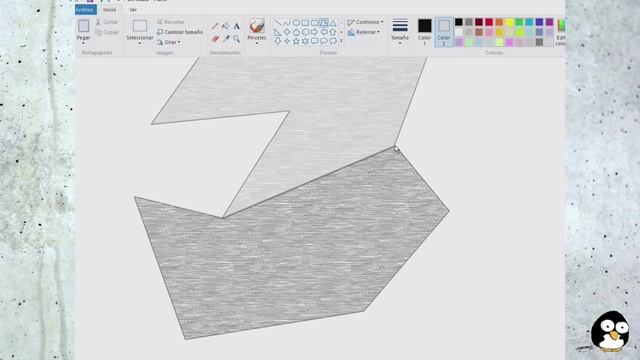Pick the purple color swatch
Viewport: 640px width, 360px height.
click(549, 22)
